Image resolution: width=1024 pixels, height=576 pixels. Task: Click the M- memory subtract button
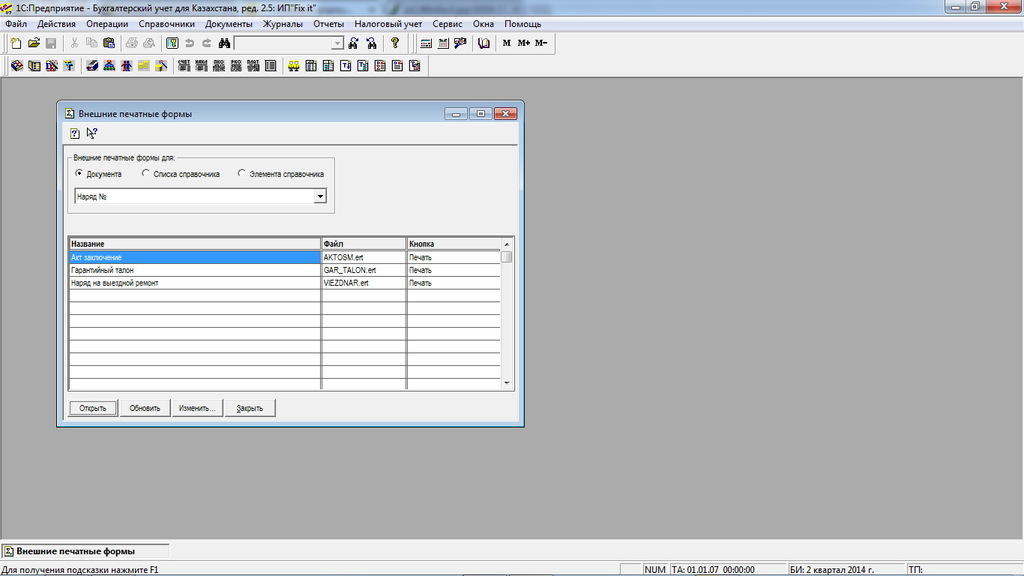coord(541,43)
